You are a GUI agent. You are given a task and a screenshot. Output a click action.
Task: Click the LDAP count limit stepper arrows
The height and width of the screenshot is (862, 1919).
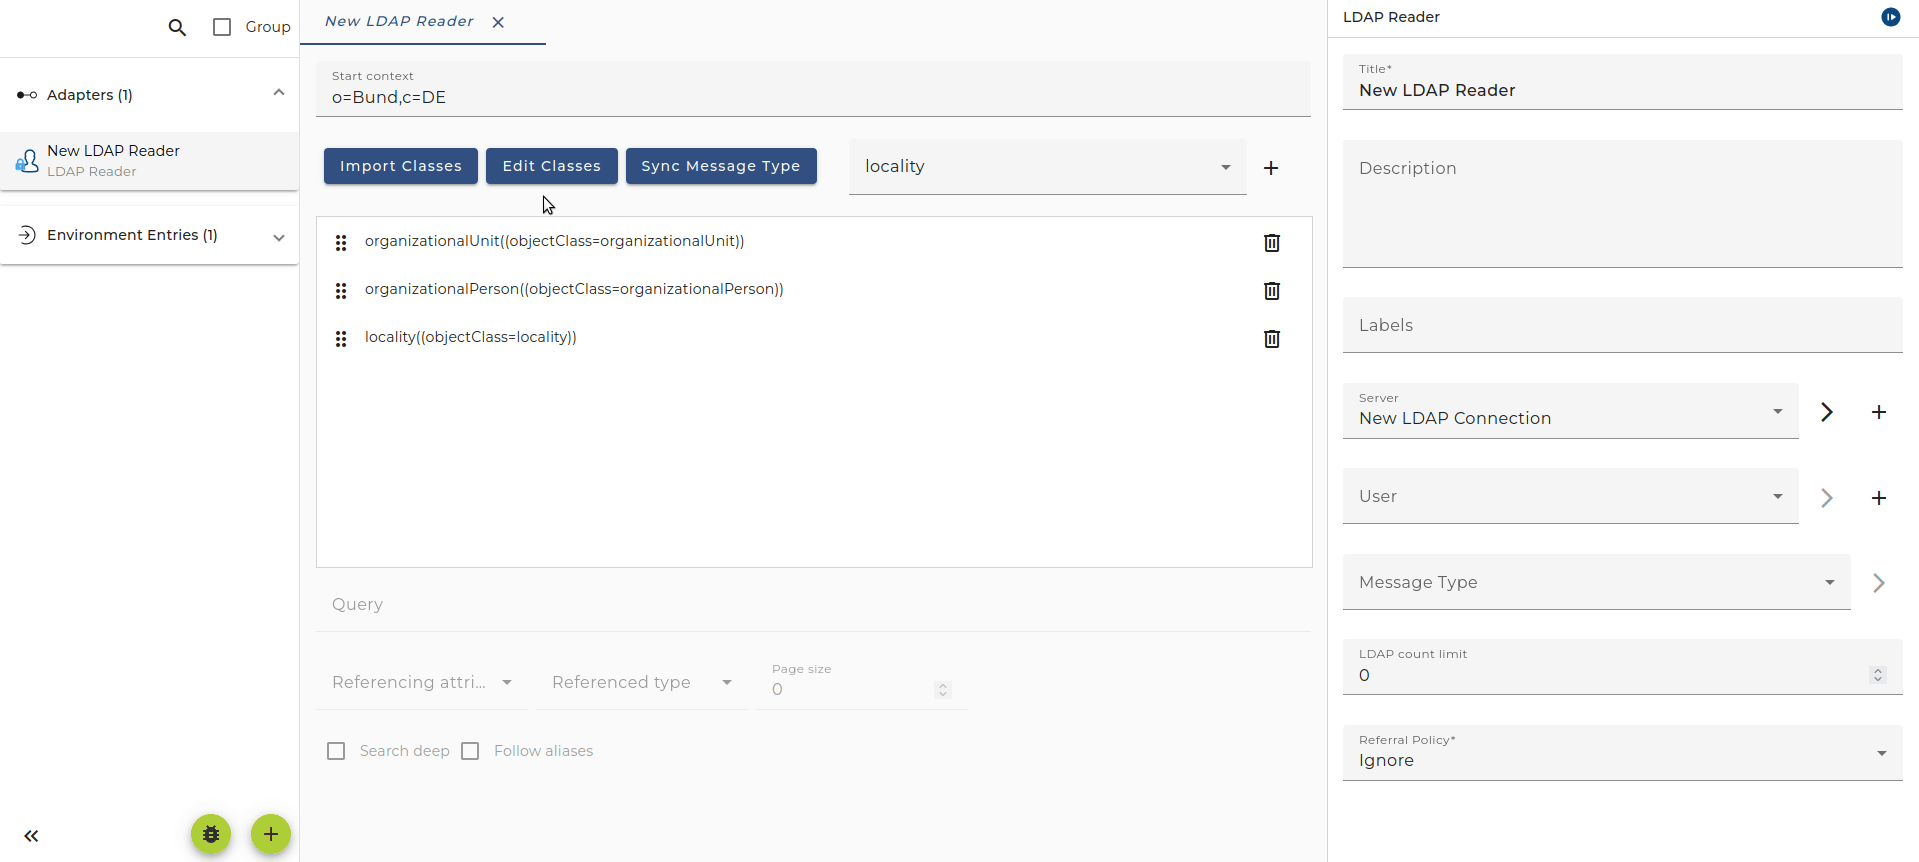point(1877,675)
